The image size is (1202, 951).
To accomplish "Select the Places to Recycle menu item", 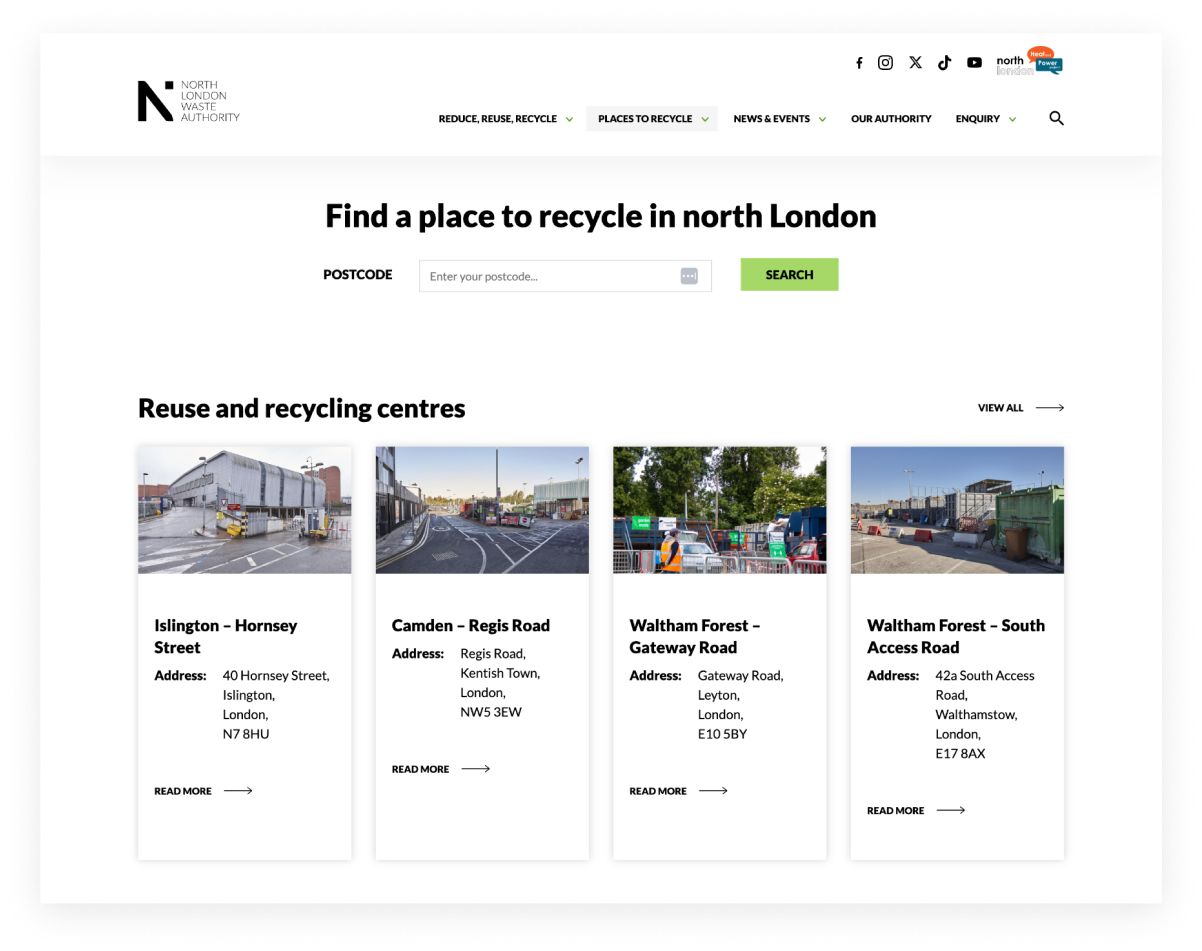I will (644, 118).
